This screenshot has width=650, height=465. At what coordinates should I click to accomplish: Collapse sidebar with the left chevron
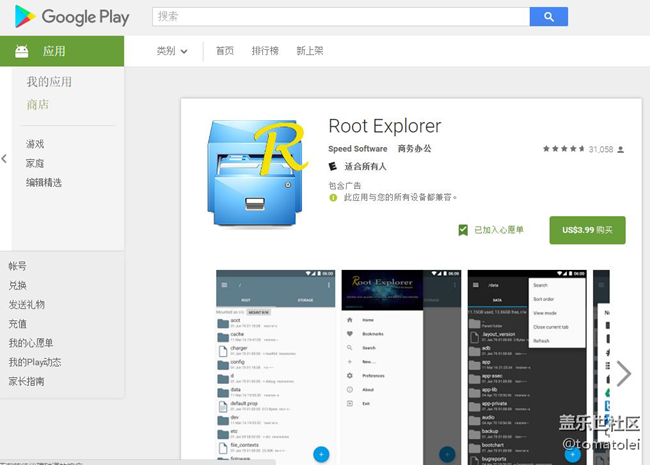coord(4,158)
